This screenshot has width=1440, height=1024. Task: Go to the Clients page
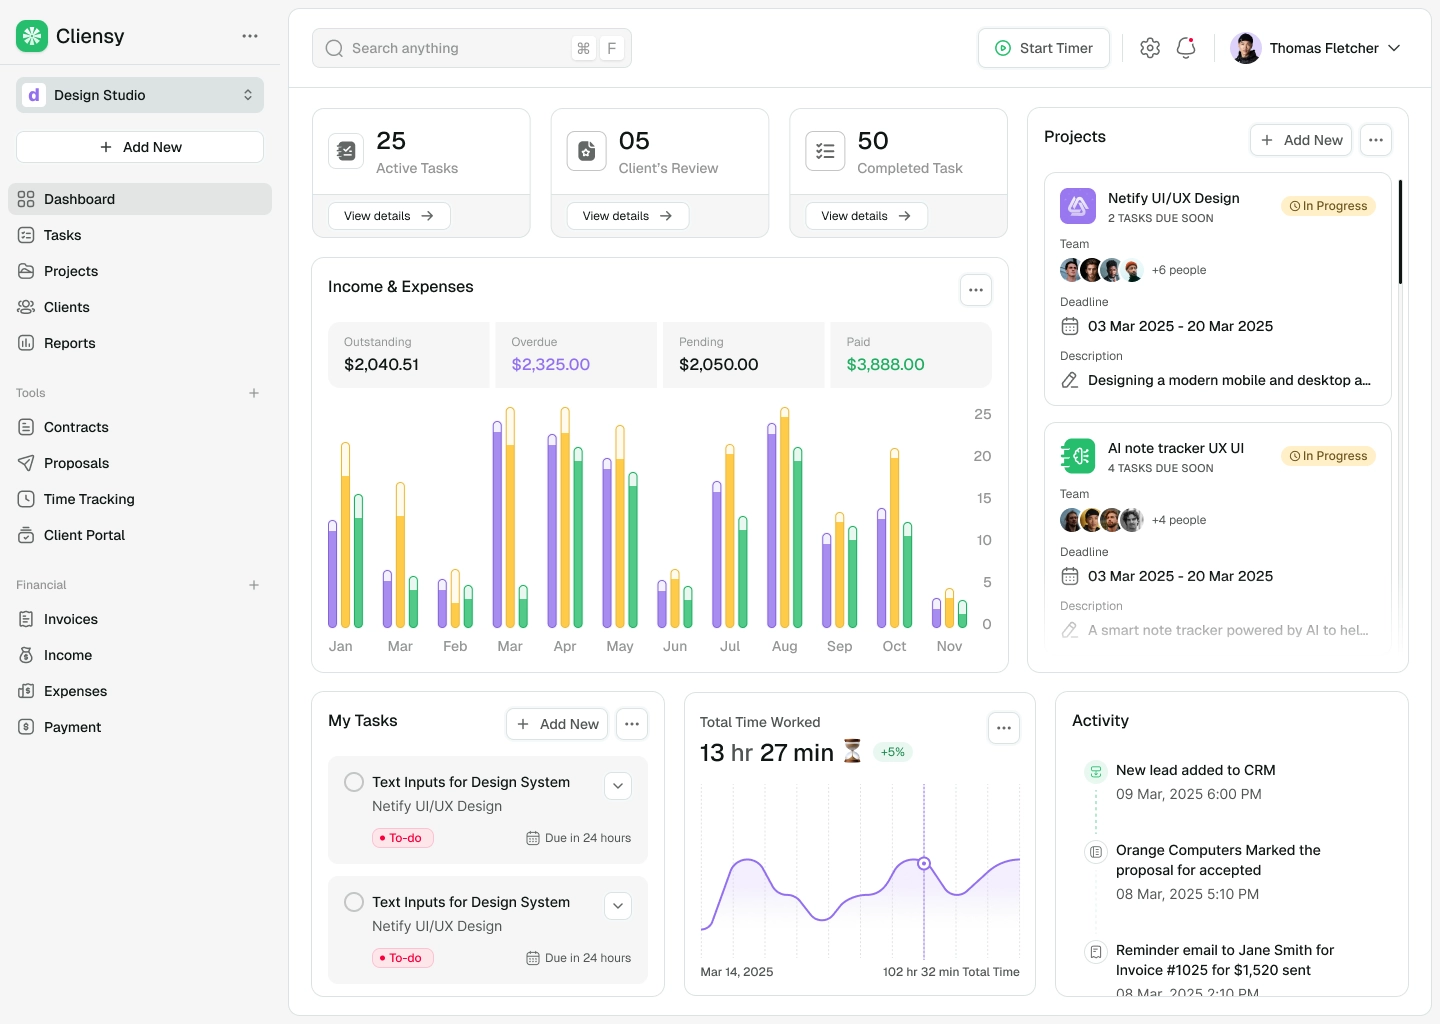(x=66, y=307)
